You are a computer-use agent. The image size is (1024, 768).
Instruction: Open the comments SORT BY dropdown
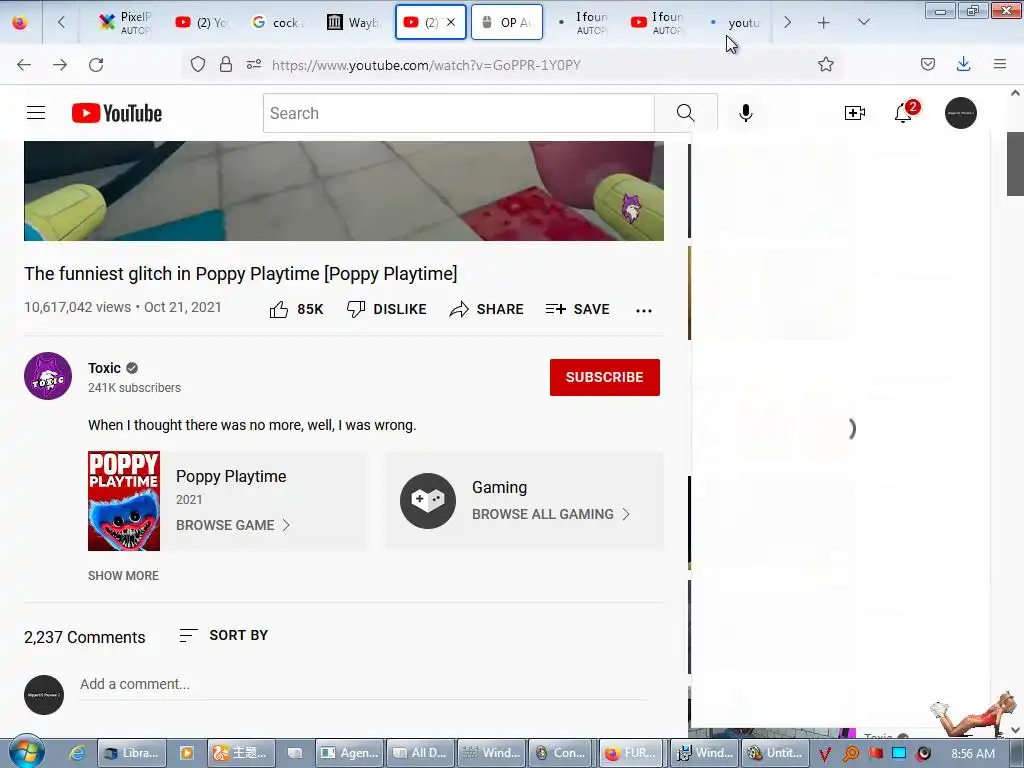(x=223, y=635)
